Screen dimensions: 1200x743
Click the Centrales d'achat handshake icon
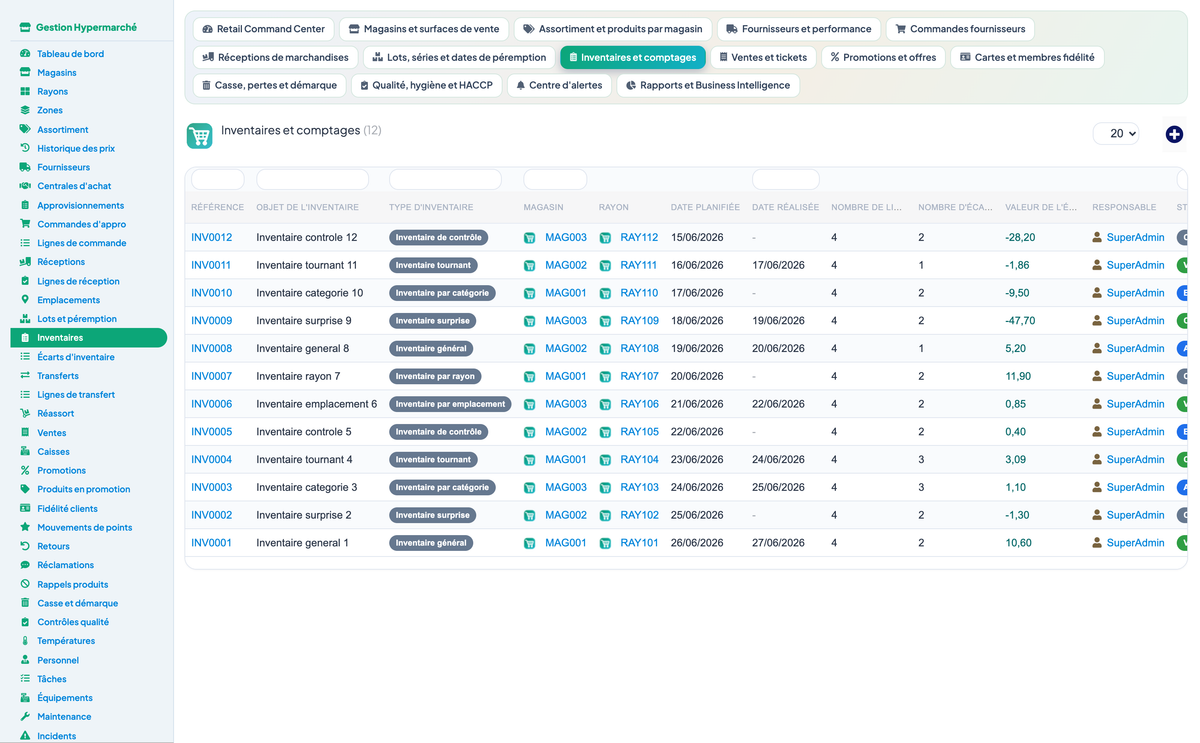(25, 186)
